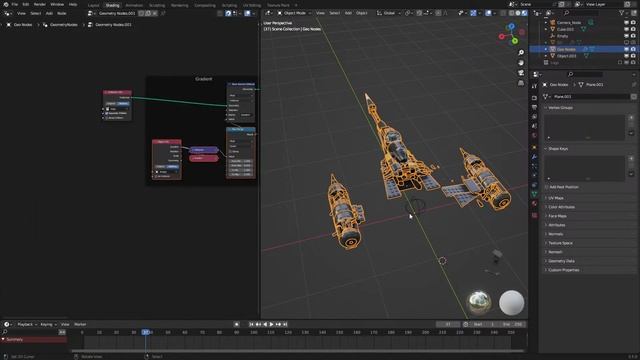Toggle viewport visibility for Geo Nodes

627,49
